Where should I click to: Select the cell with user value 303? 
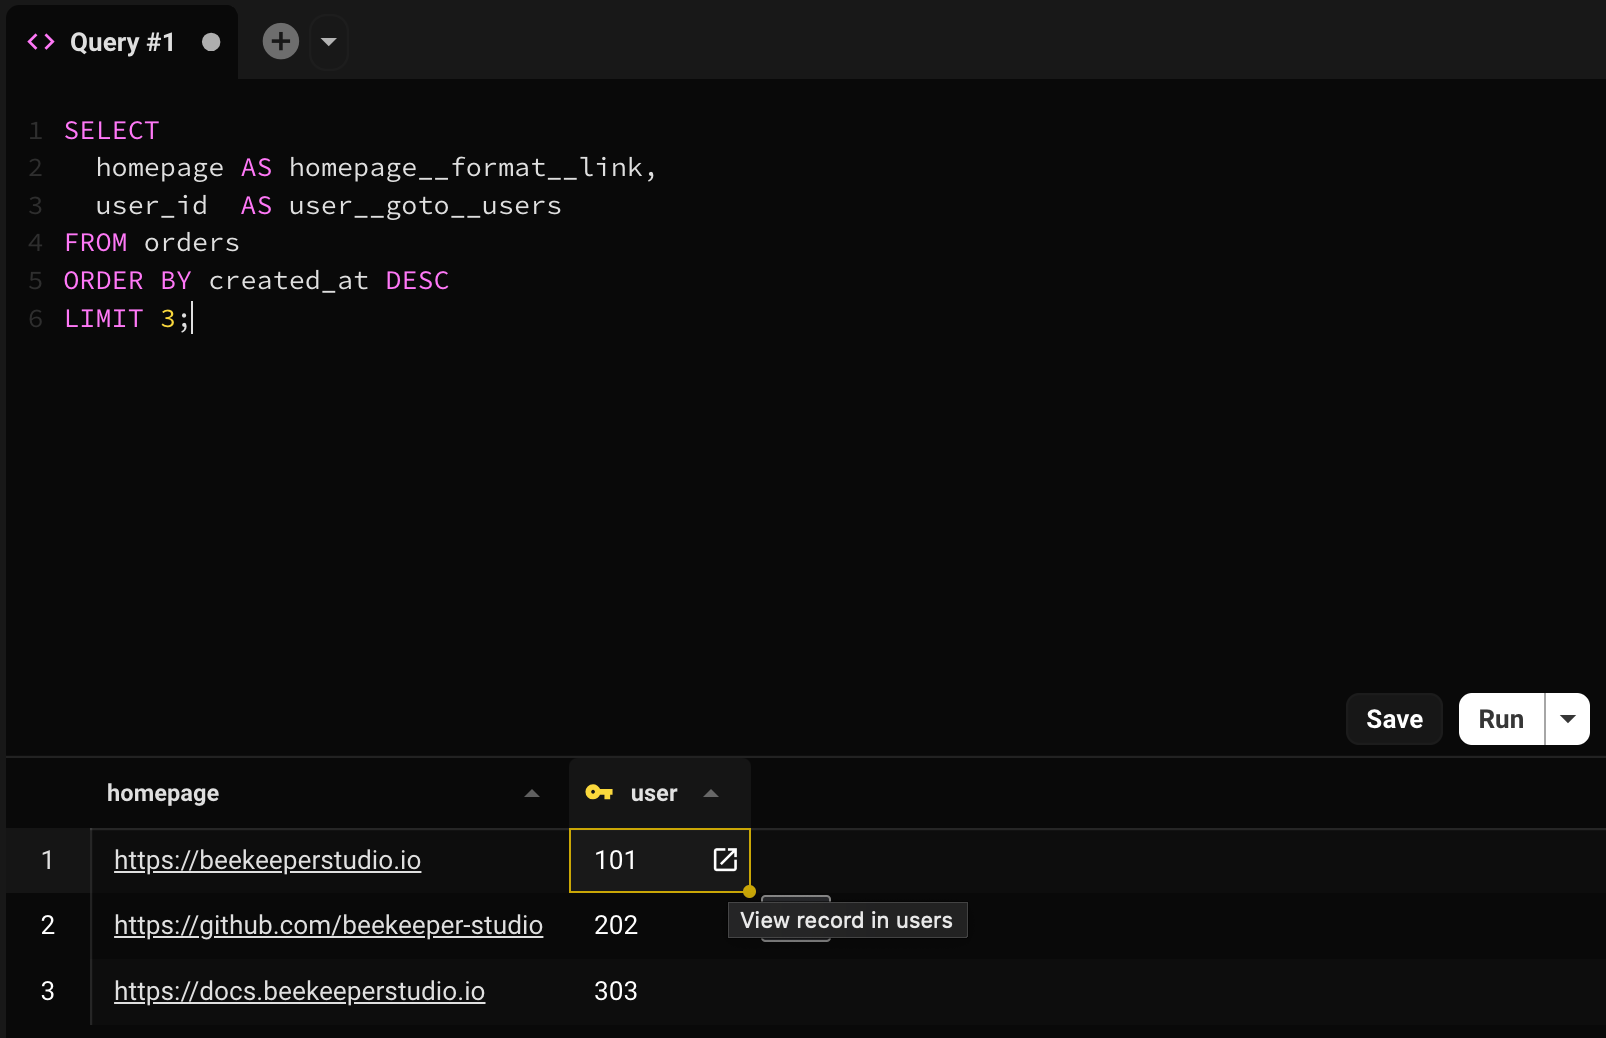coord(616,991)
